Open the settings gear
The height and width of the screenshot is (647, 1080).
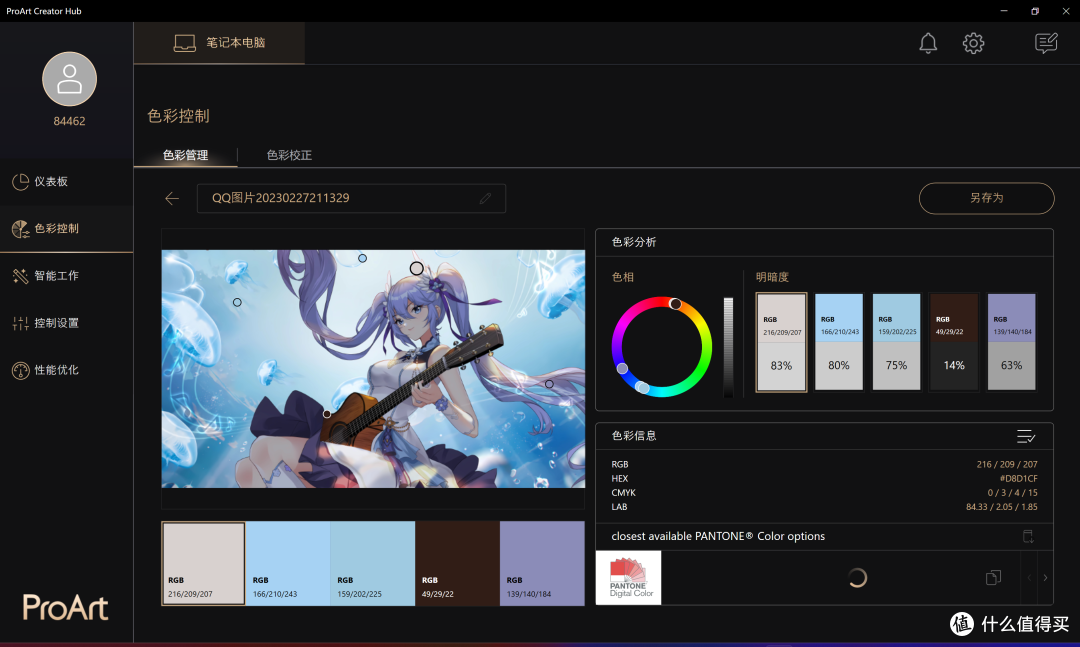click(973, 43)
